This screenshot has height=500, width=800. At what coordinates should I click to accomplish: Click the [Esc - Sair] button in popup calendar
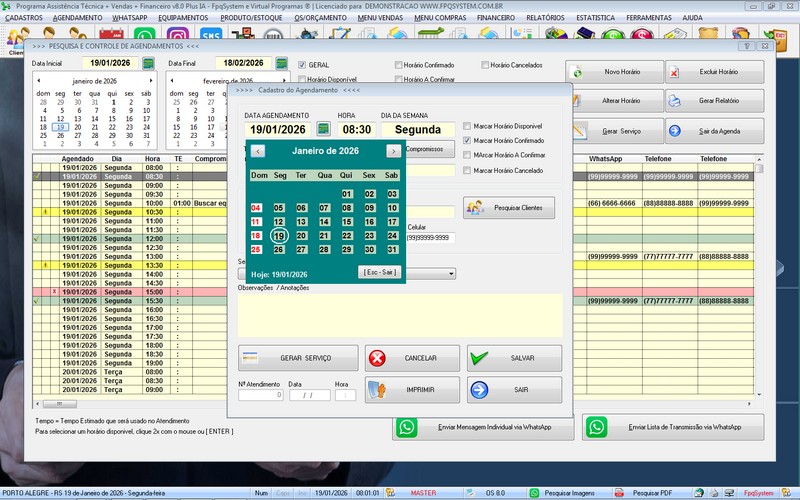click(x=380, y=272)
